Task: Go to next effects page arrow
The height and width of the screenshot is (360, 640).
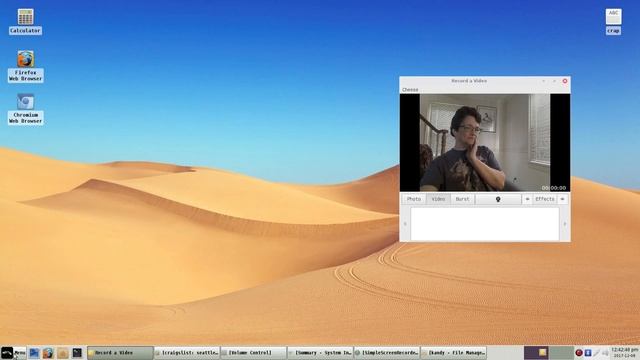Action: pos(562,199)
